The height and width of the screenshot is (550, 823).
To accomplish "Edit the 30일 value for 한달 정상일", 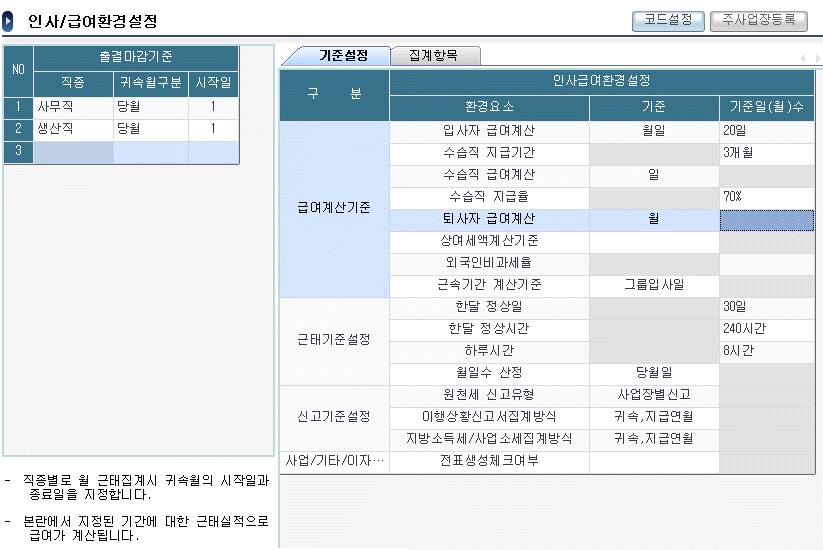I will (x=766, y=307).
